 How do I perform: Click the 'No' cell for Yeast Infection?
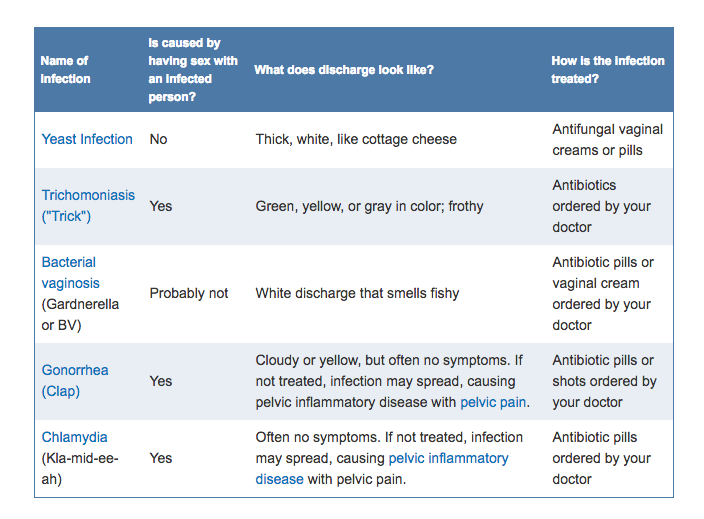click(158, 139)
